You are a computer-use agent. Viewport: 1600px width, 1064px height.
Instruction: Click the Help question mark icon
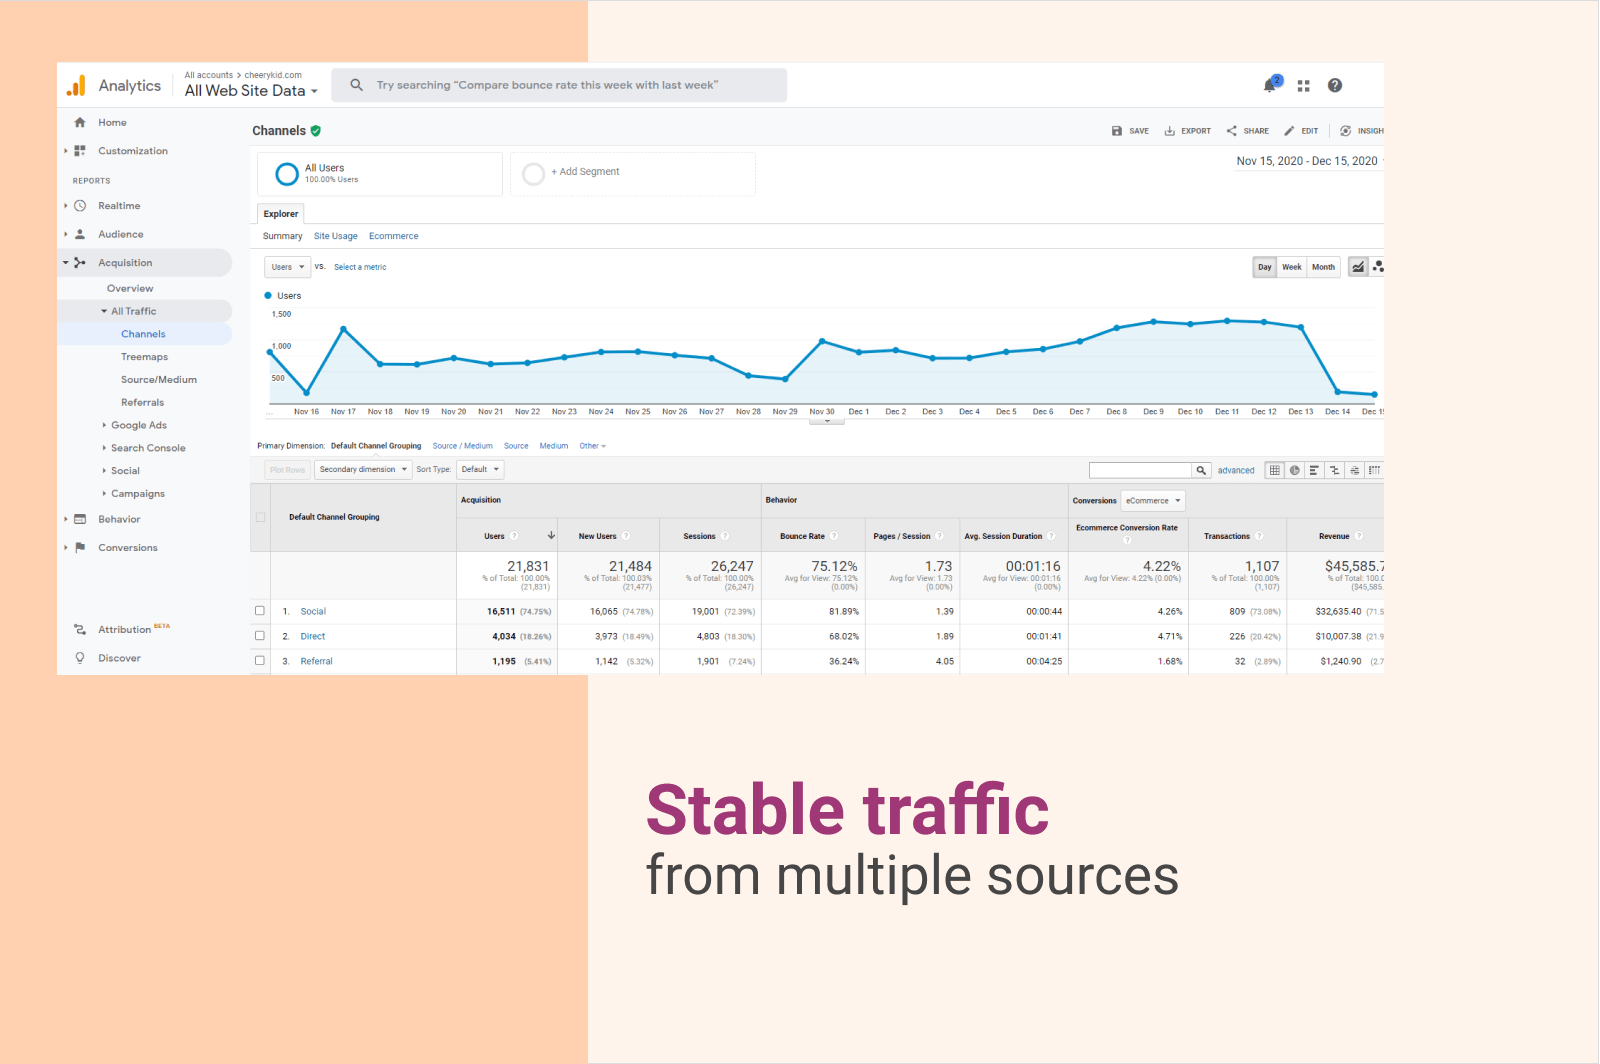point(1335,86)
